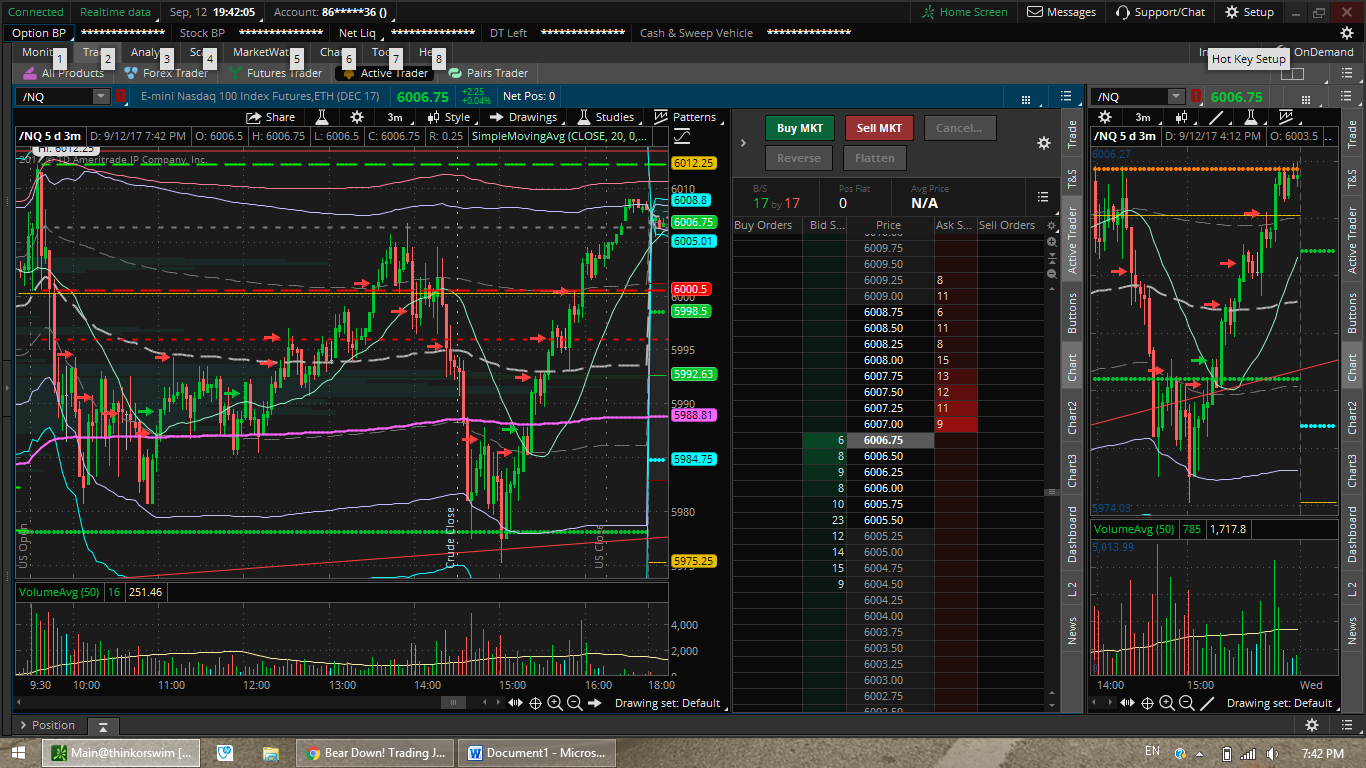The image size is (1366, 768).
Task: Open the Active Trader gear beside Cancel button
Action: pyautogui.click(x=1044, y=143)
